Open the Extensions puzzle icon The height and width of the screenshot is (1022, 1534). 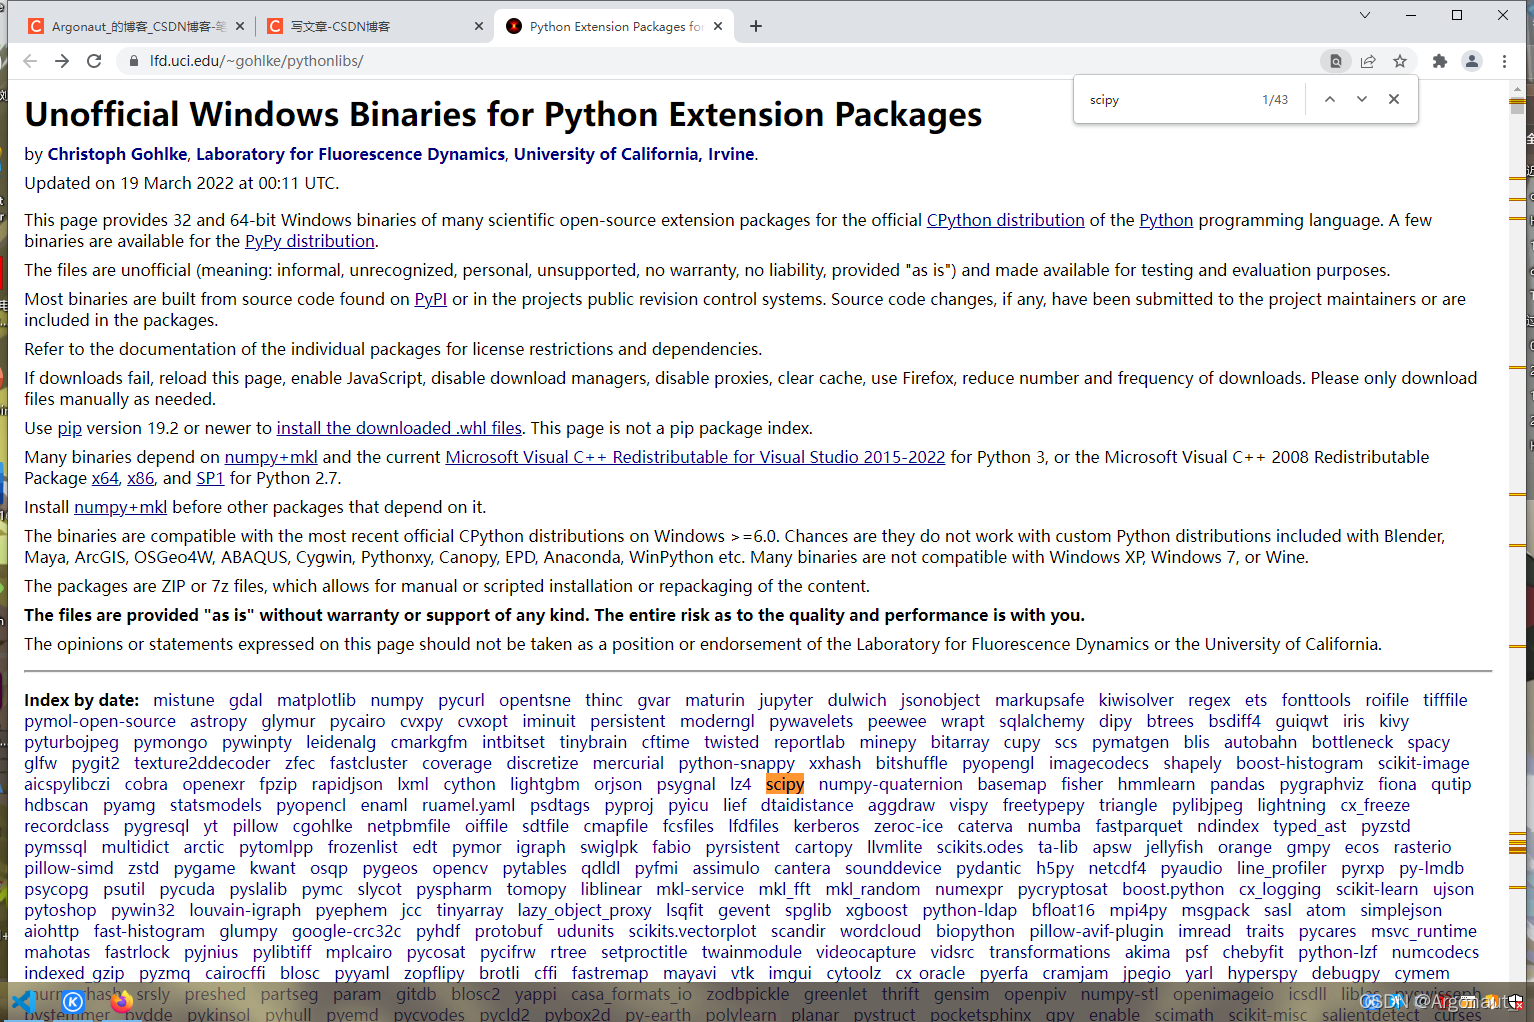[1440, 61]
